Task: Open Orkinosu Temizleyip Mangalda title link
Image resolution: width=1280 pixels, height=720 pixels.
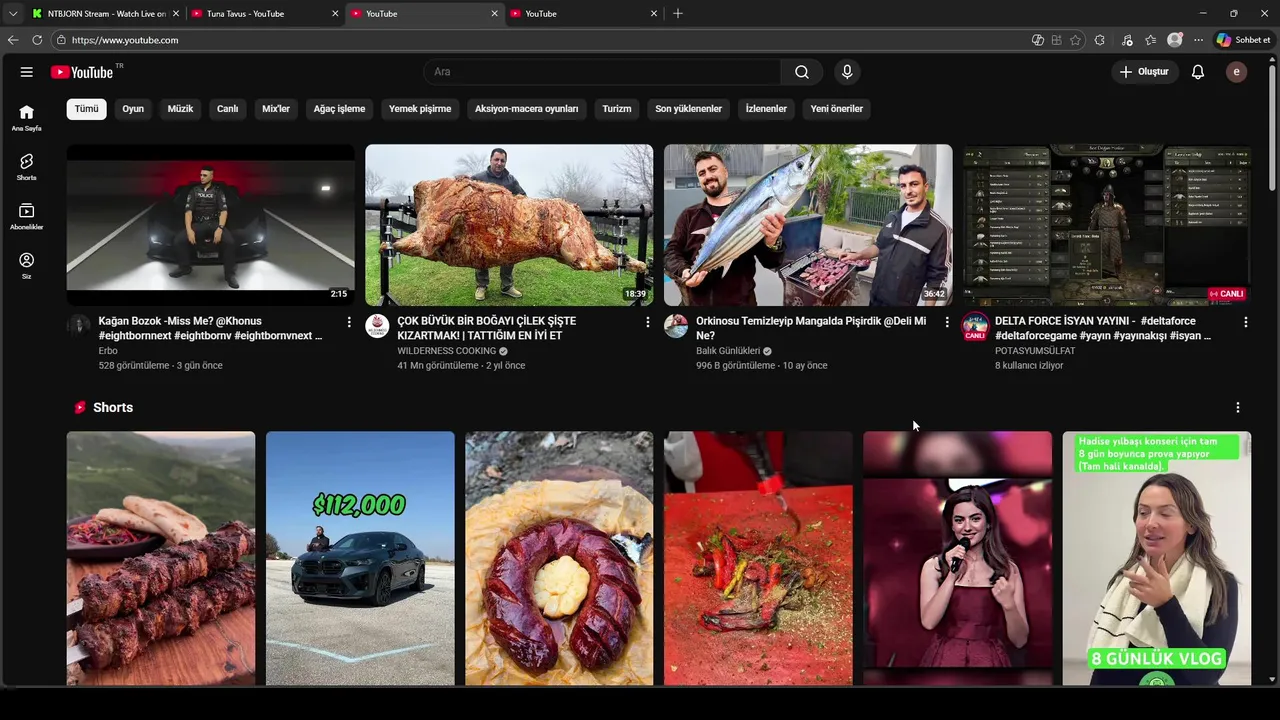Action: click(x=811, y=328)
